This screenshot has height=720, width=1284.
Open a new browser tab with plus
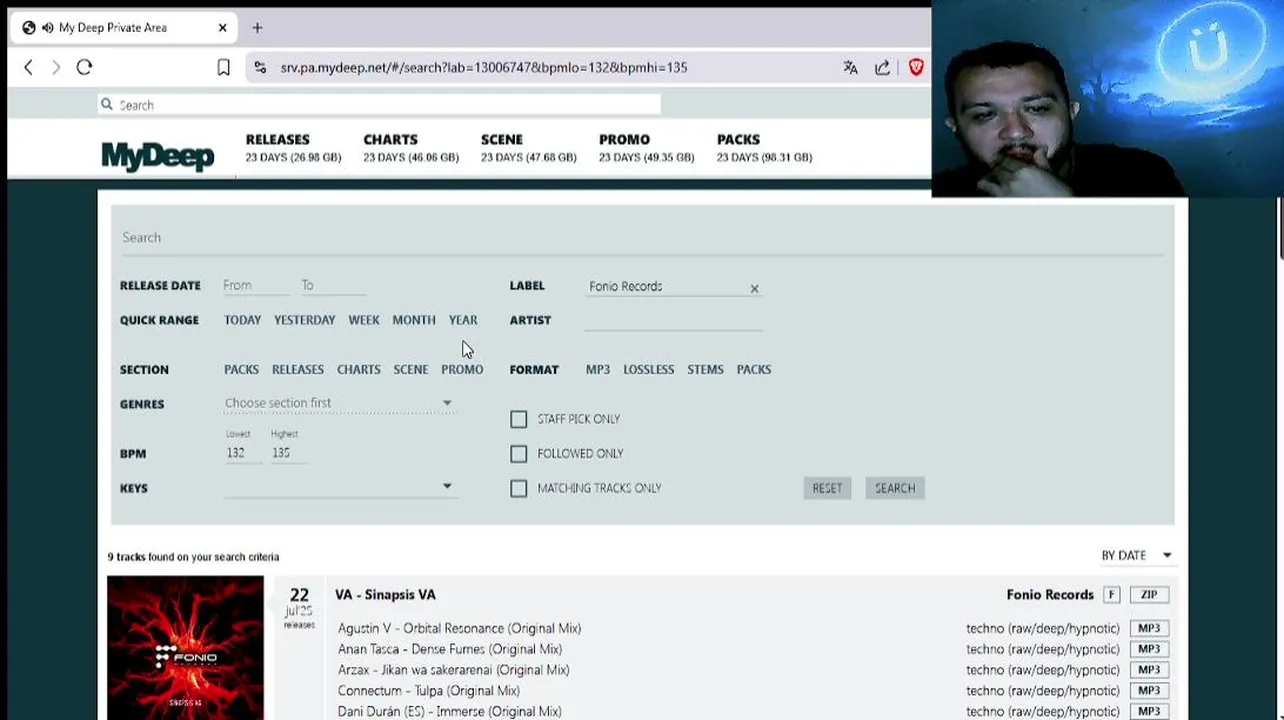(x=257, y=27)
